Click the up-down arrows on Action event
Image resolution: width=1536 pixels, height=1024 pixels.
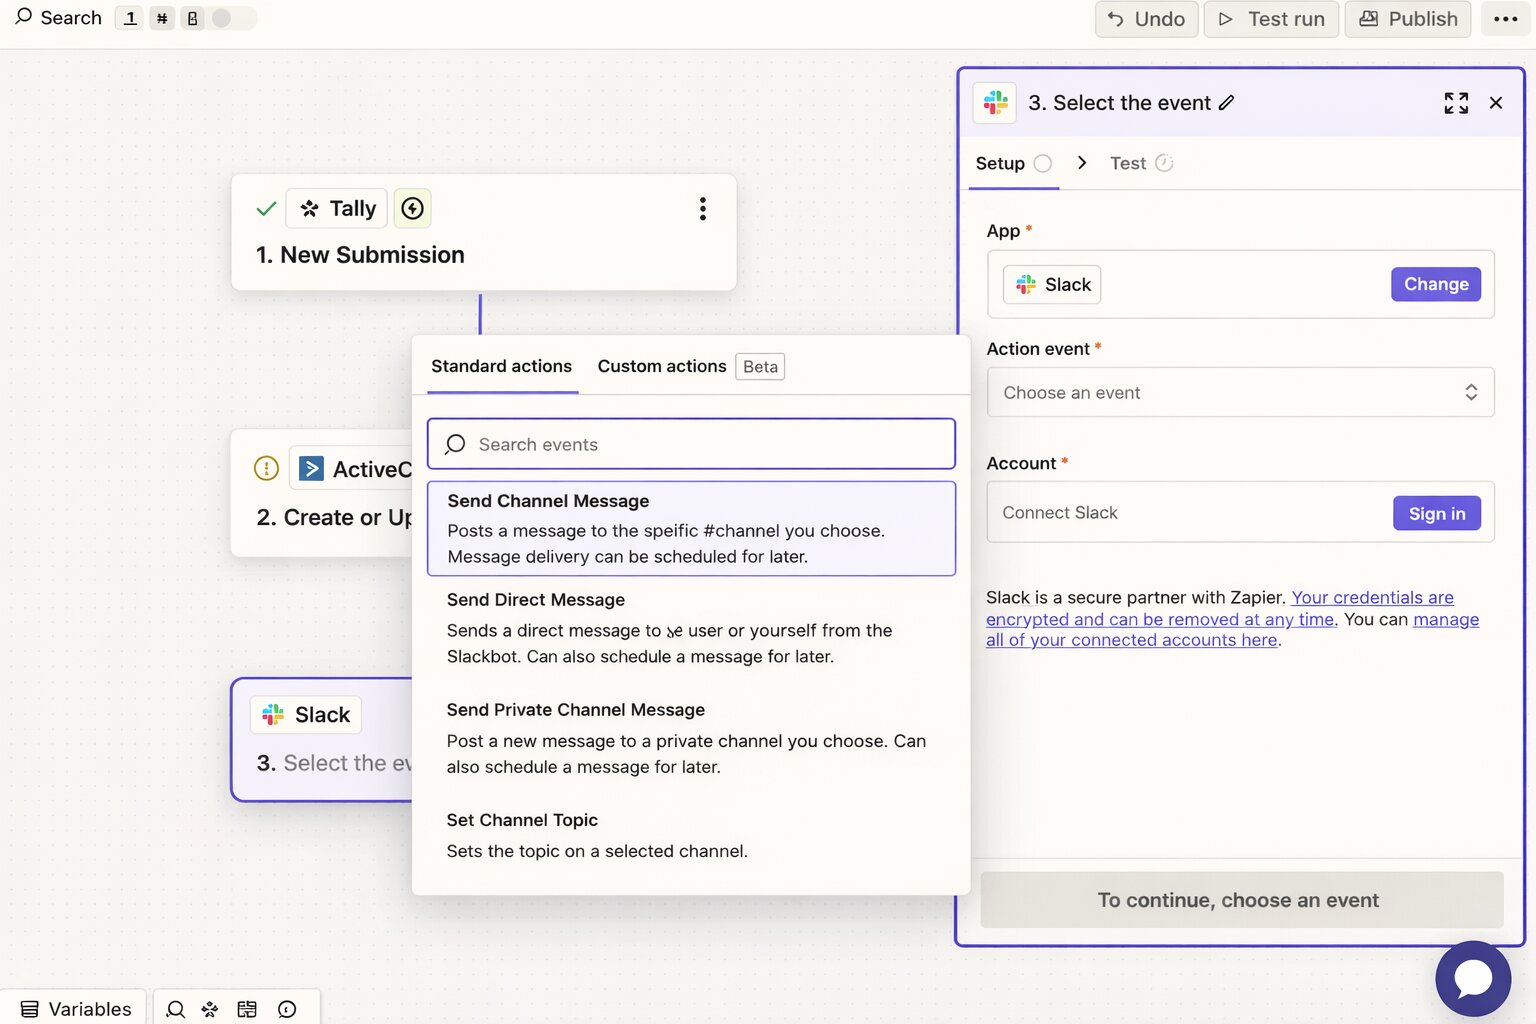click(x=1471, y=392)
